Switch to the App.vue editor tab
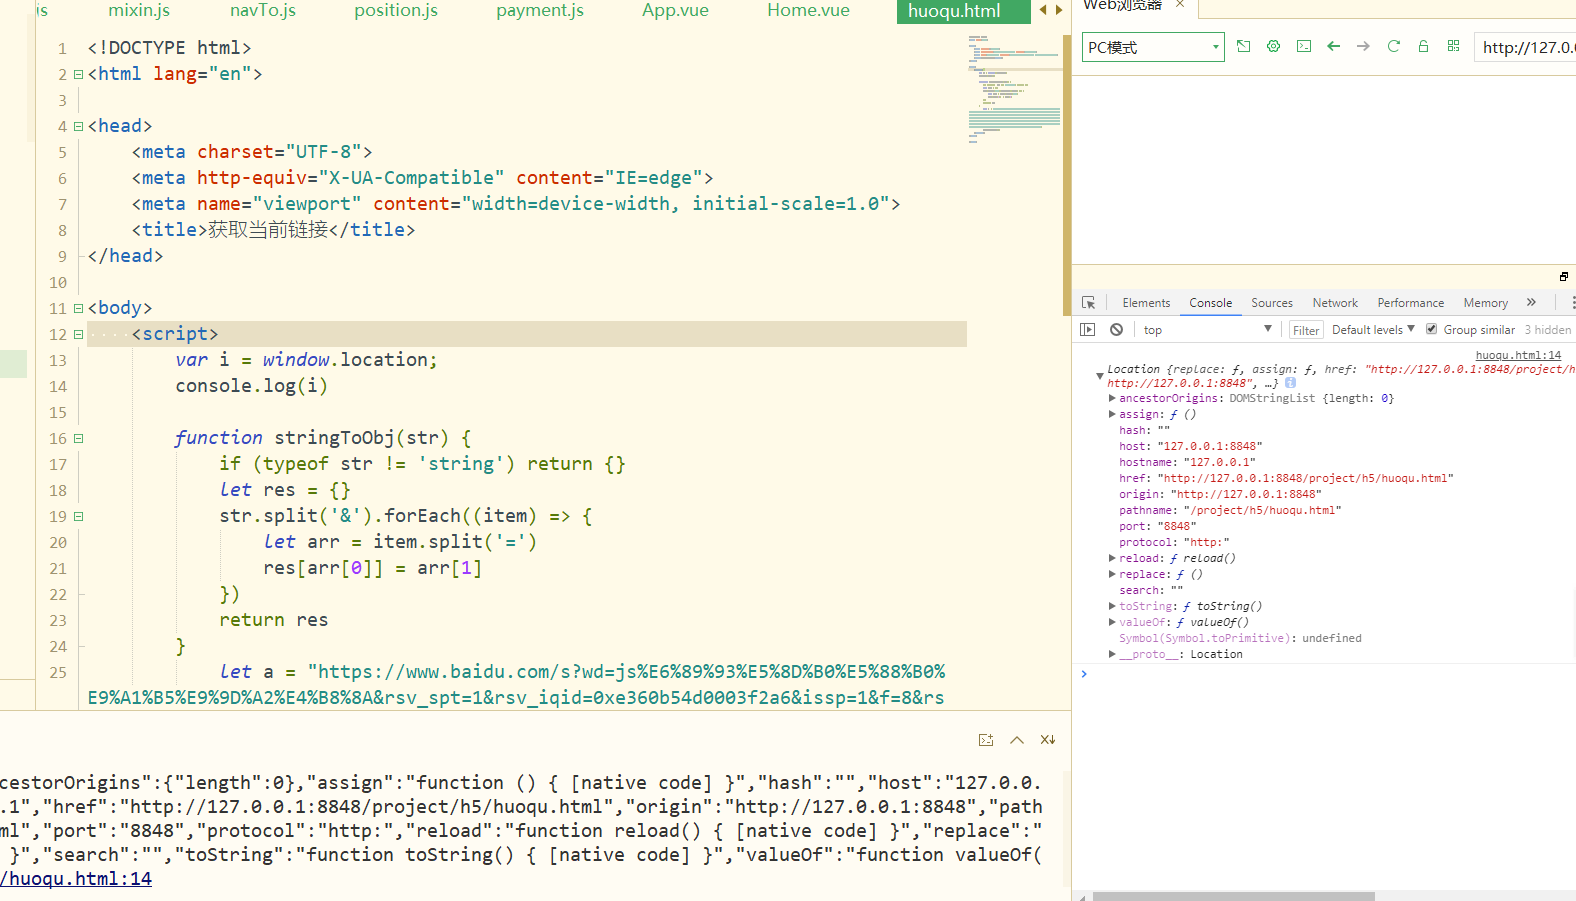The image size is (1576, 901). coord(675,11)
